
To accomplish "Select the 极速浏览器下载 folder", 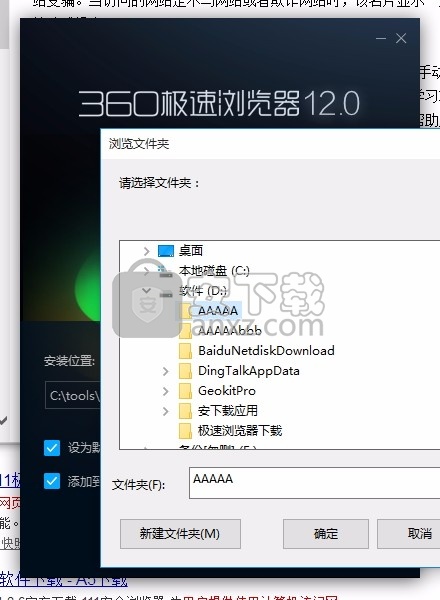I will click(240, 430).
